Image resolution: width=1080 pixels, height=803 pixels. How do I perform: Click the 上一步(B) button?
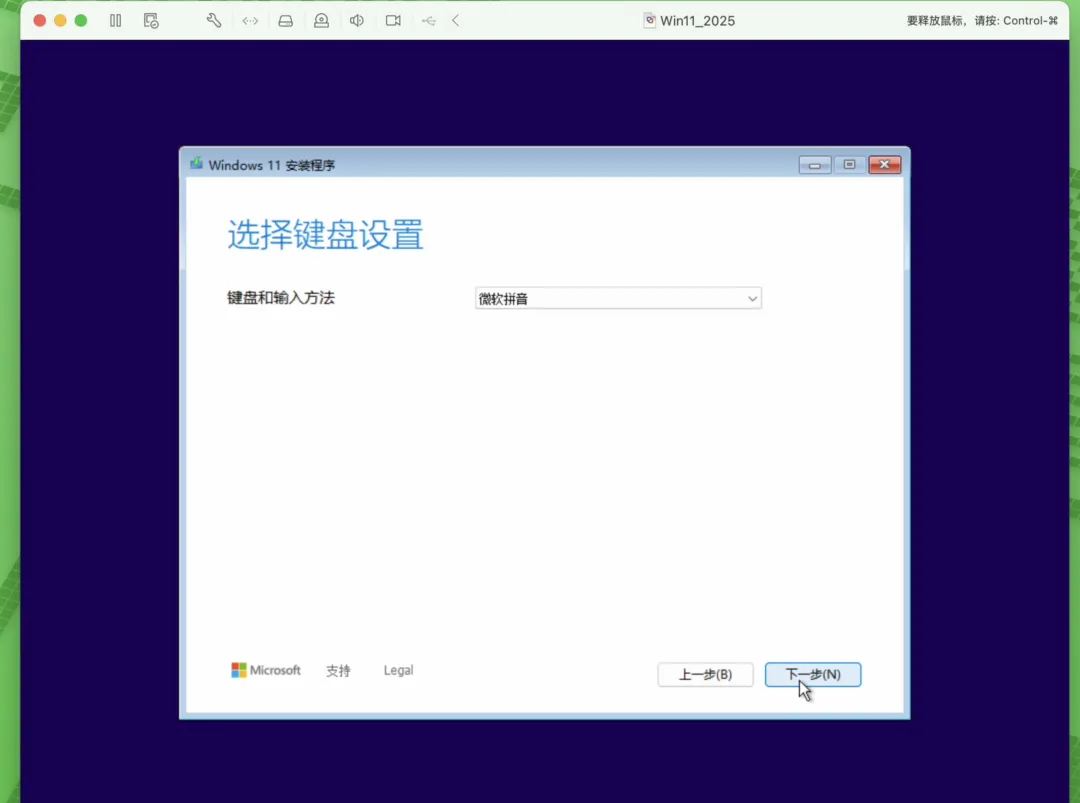coord(705,674)
